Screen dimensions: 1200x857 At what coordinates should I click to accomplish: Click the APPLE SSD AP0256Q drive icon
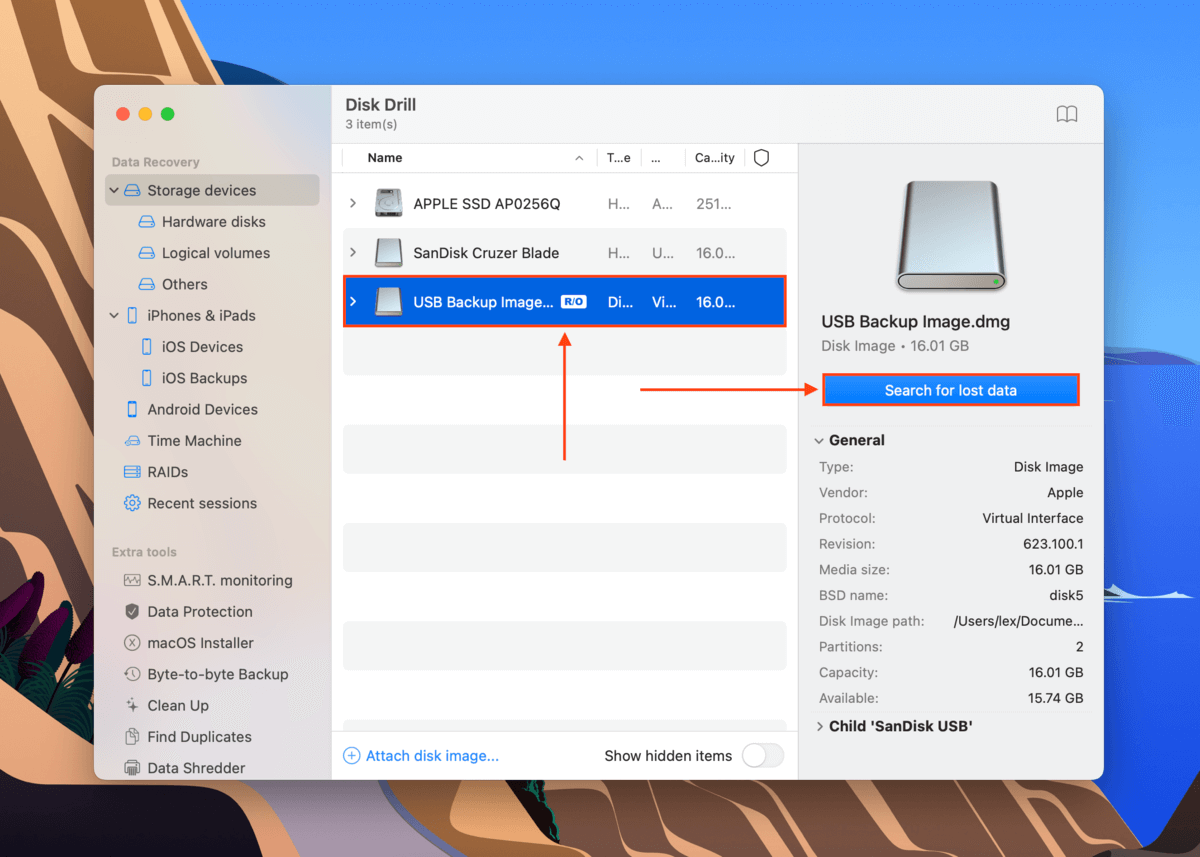click(x=388, y=203)
